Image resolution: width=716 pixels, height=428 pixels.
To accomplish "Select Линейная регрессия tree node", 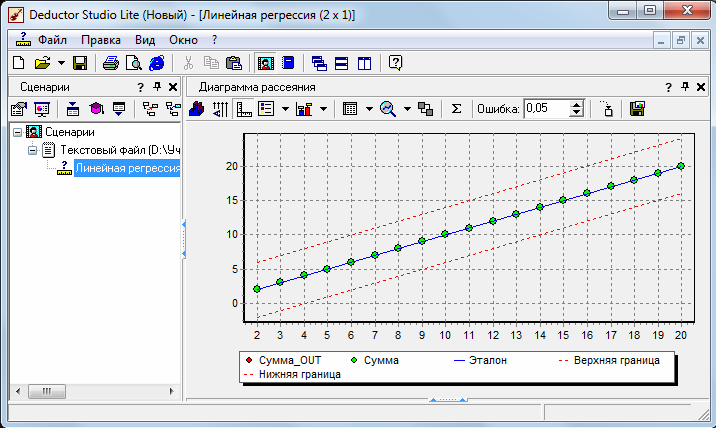I will pyautogui.click(x=127, y=168).
